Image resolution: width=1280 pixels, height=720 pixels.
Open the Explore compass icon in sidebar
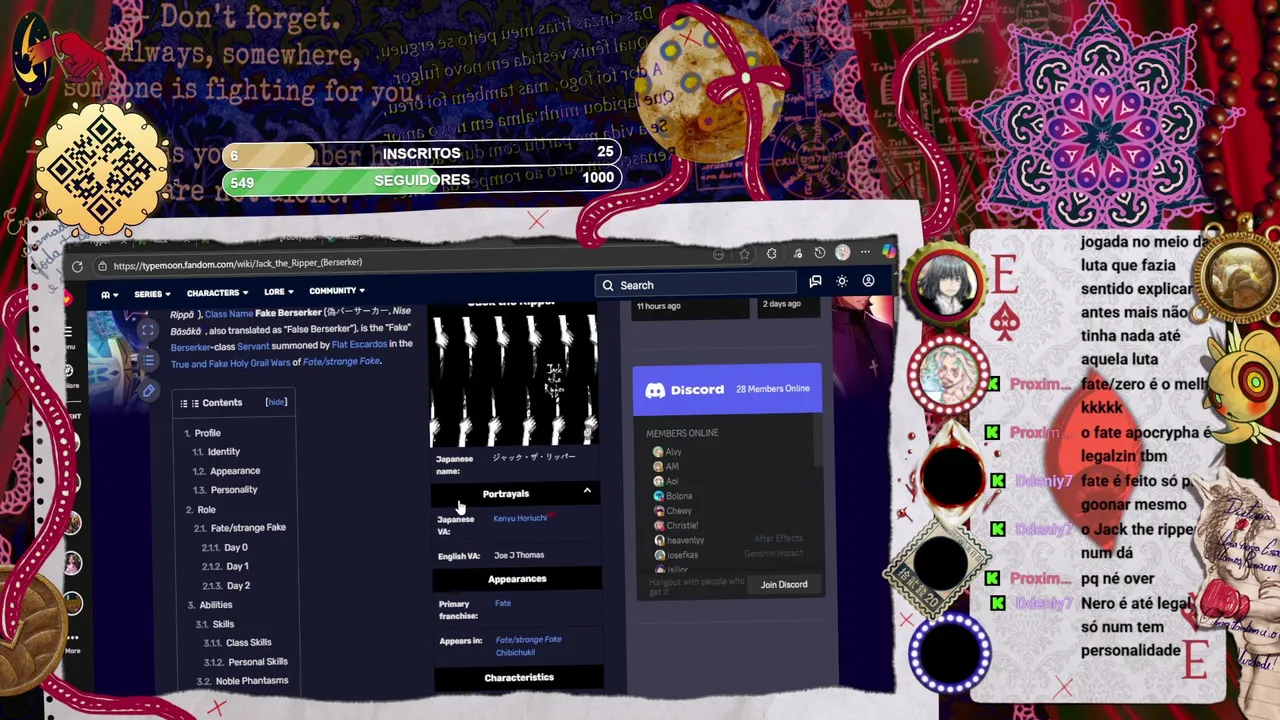[x=69, y=370]
